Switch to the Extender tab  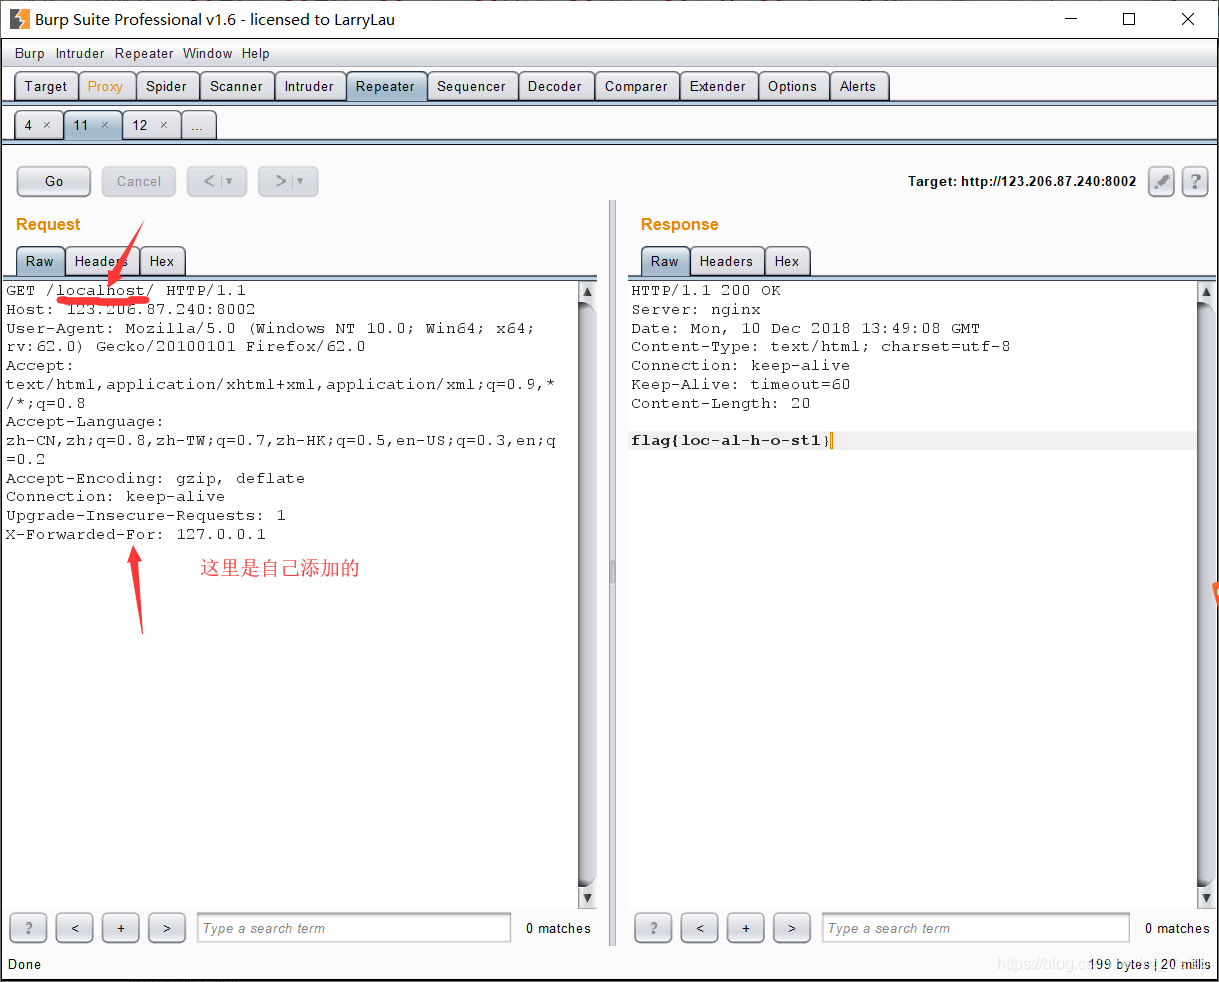tap(718, 86)
